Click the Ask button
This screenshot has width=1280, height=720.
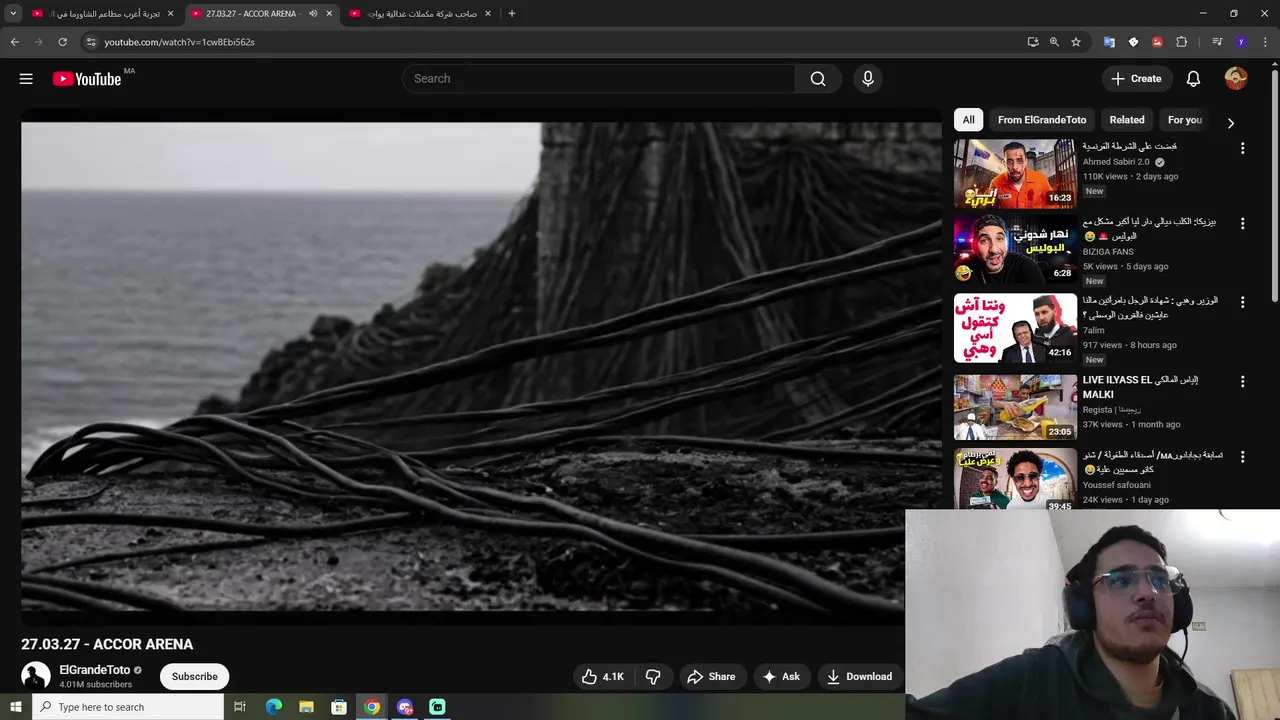781,677
